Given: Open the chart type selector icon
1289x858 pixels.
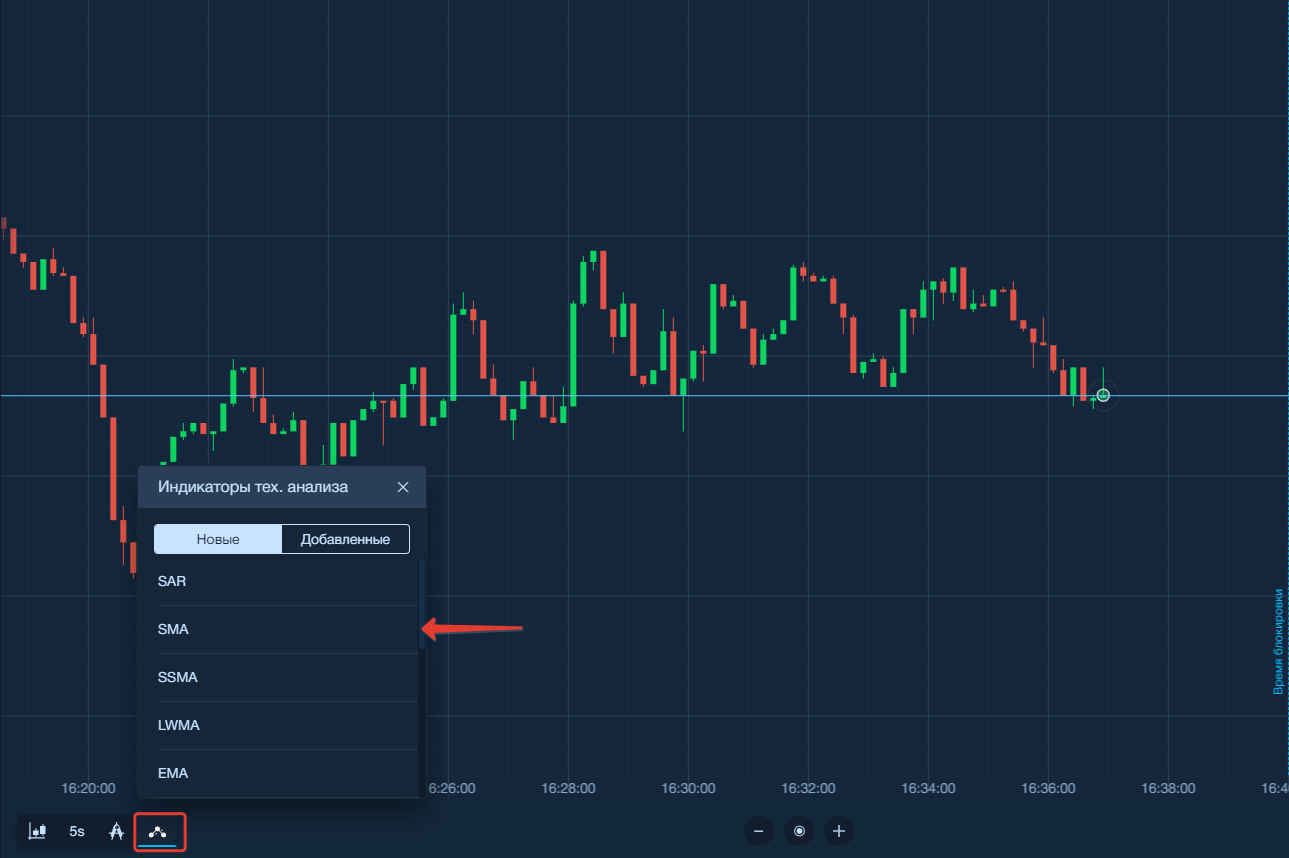Looking at the screenshot, I should [x=38, y=831].
